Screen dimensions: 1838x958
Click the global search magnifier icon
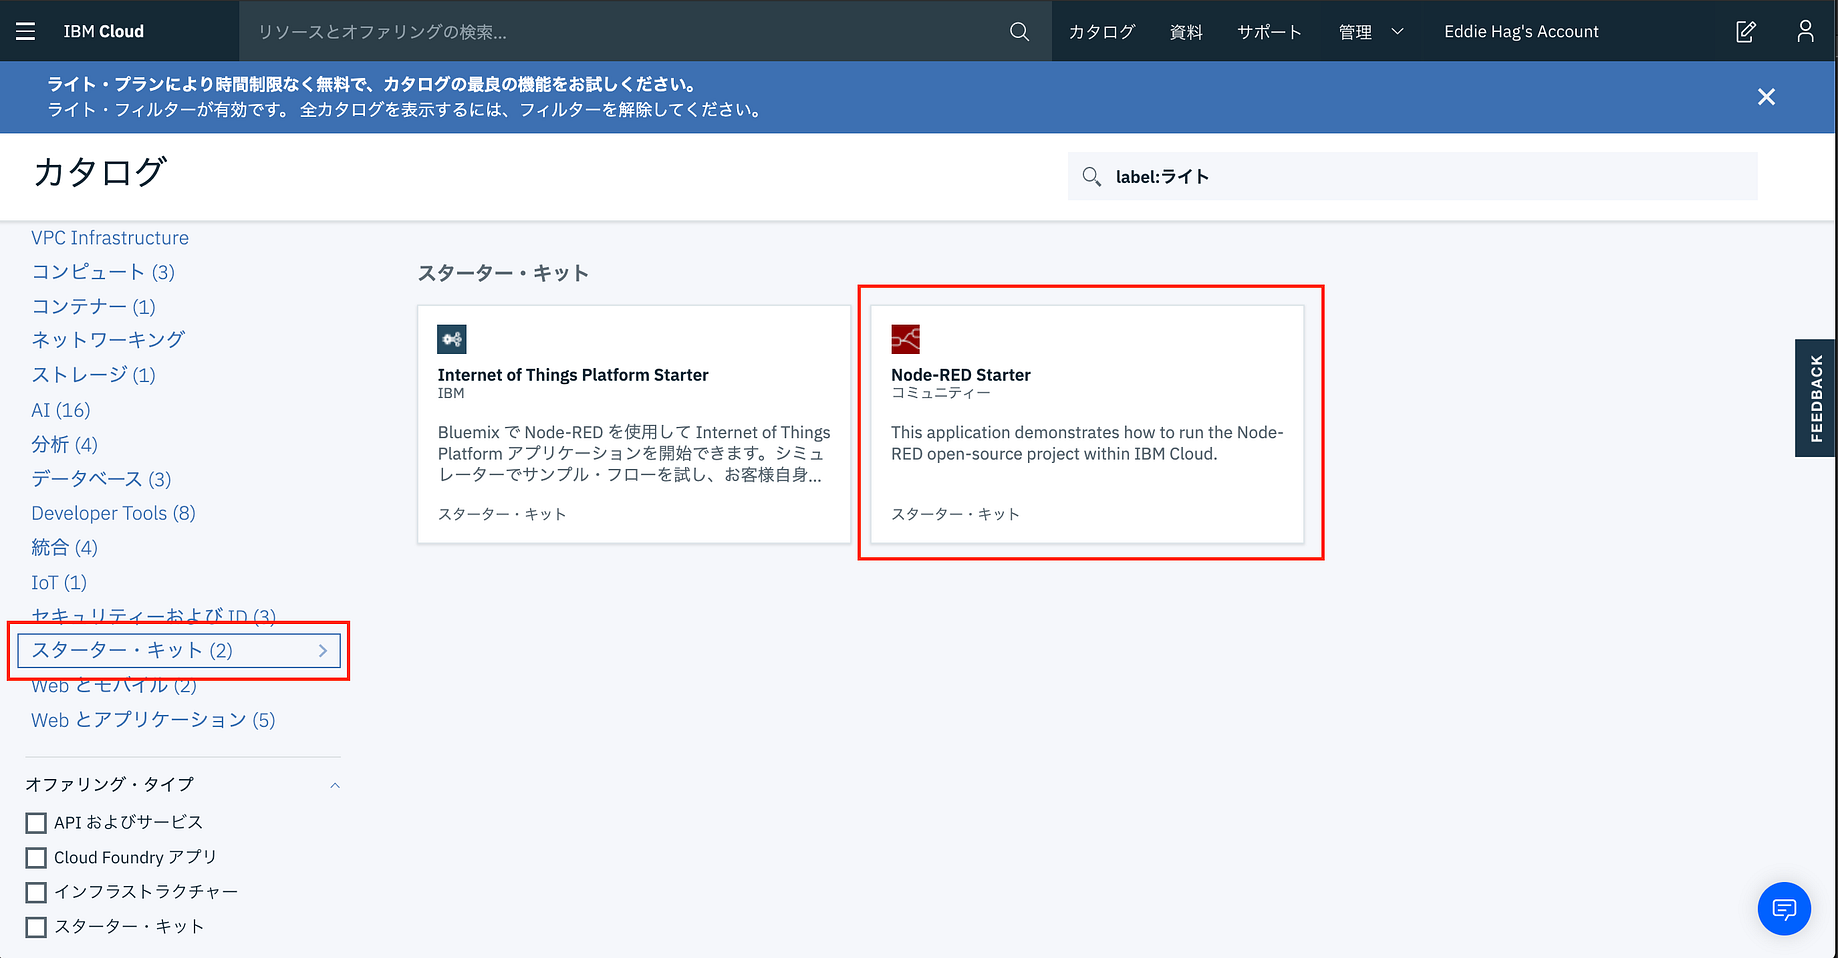1019,31
